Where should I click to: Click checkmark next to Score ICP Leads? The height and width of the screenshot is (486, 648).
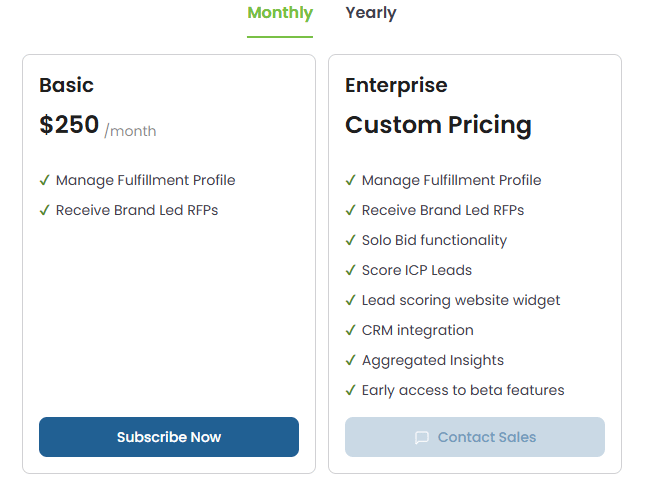(351, 271)
